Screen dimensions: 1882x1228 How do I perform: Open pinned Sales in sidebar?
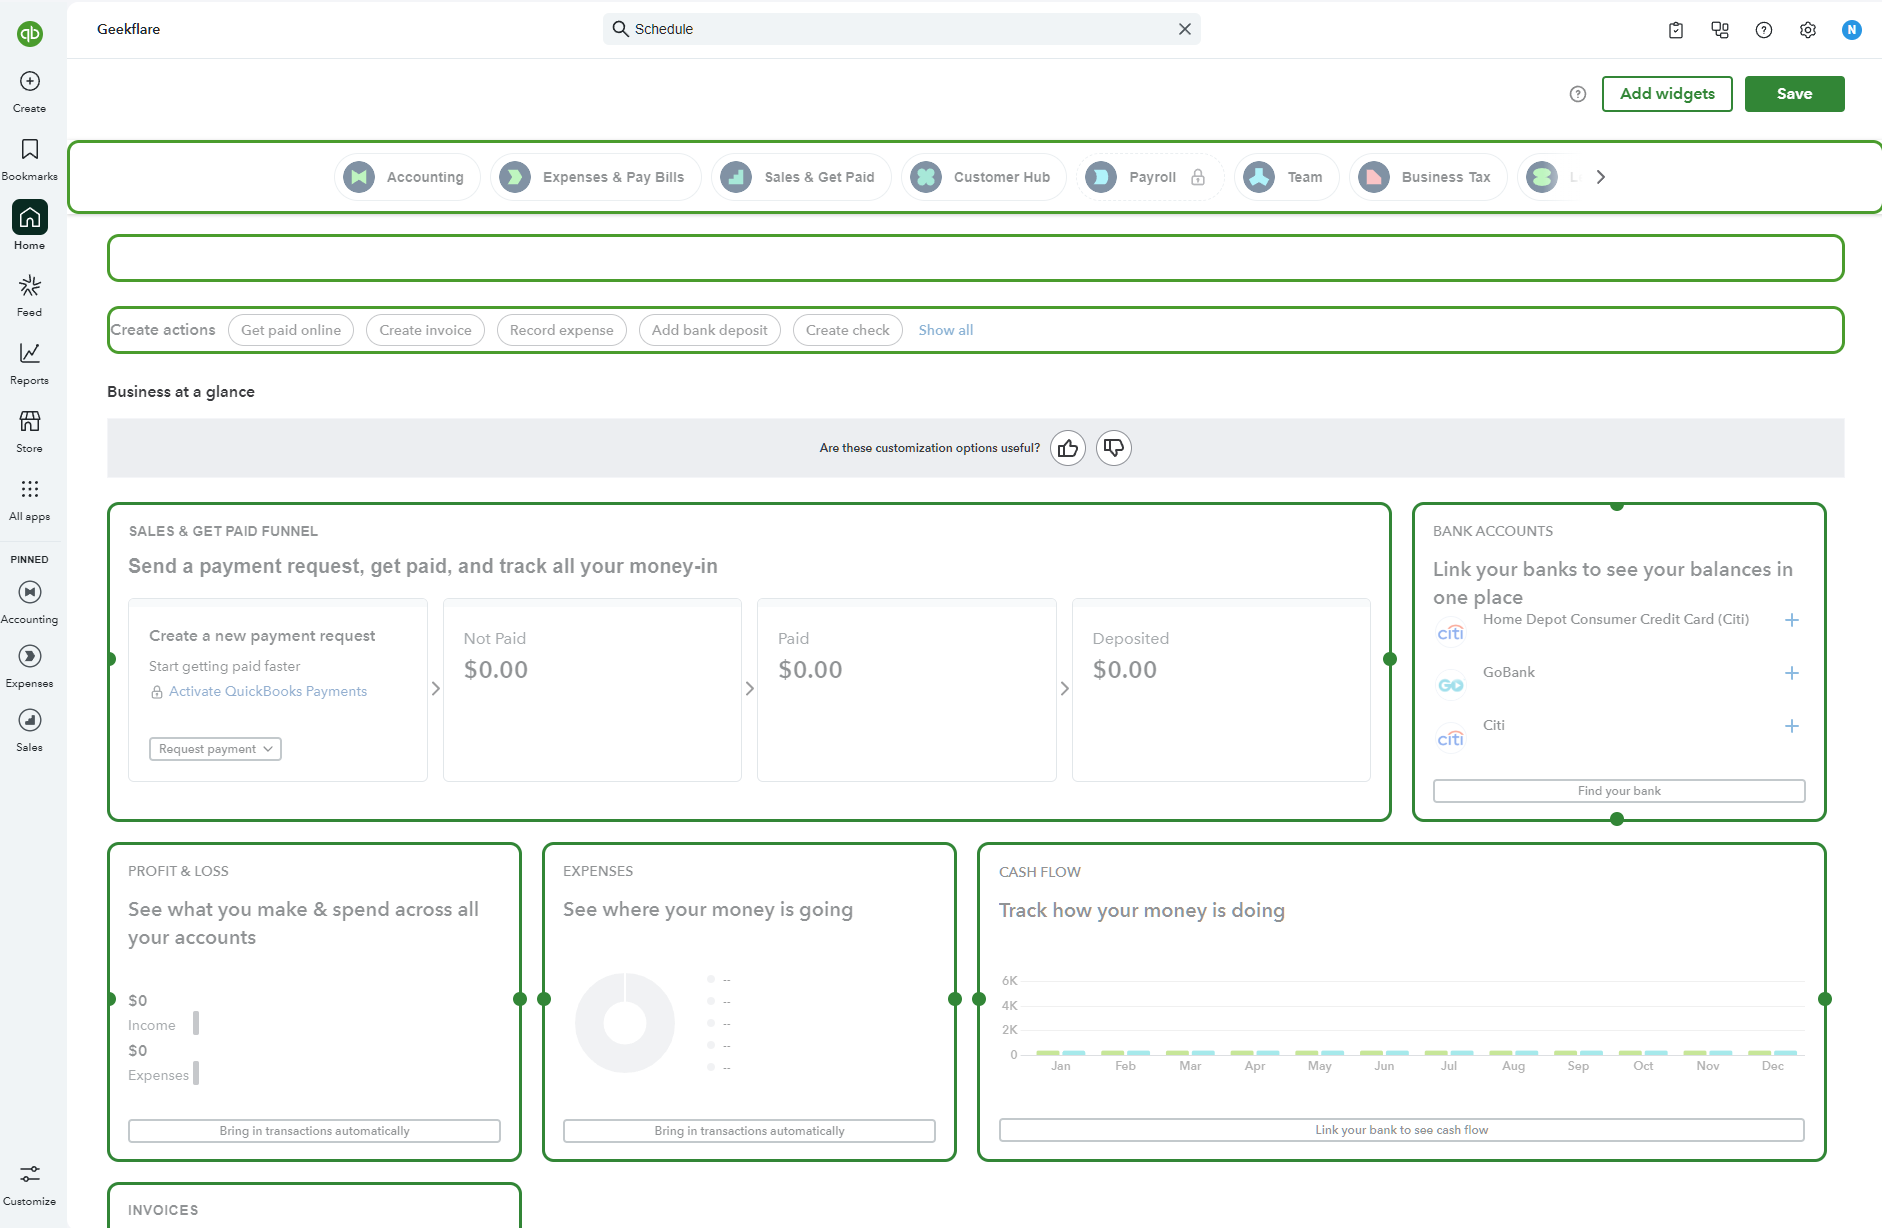30,731
